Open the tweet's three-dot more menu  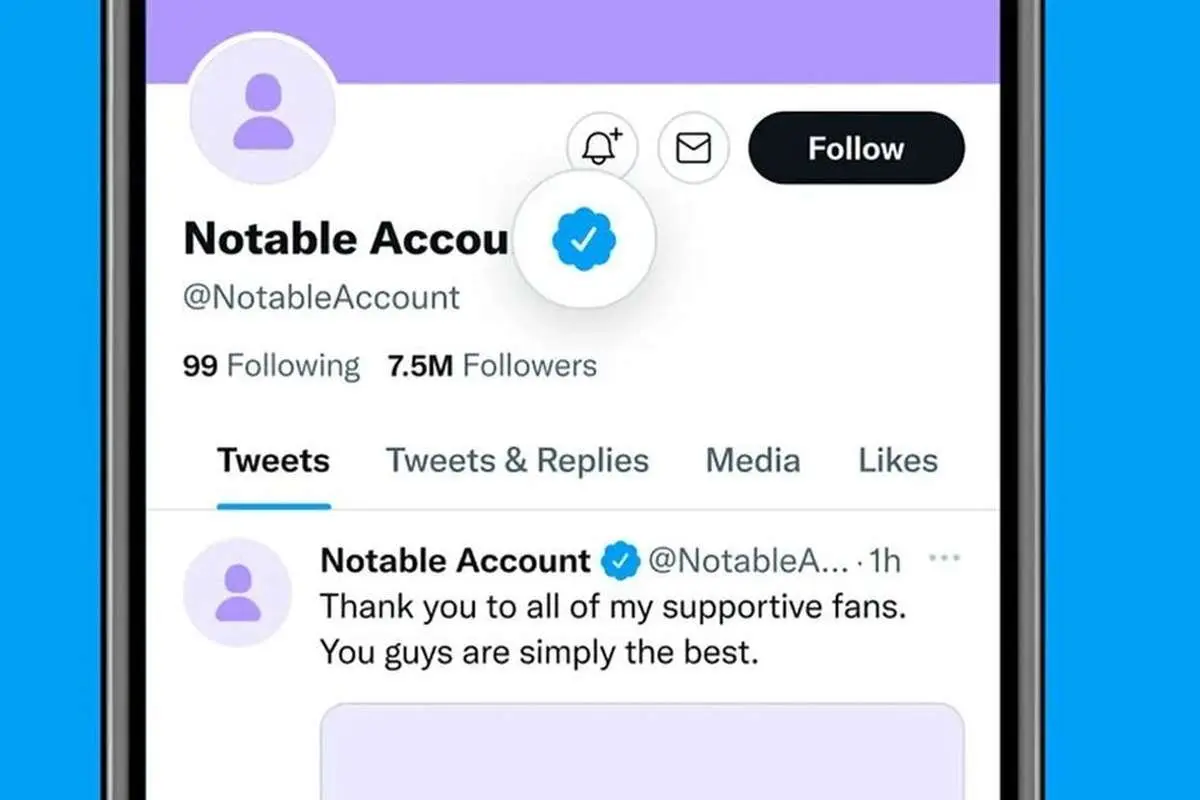pyautogui.click(x=944, y=558)
